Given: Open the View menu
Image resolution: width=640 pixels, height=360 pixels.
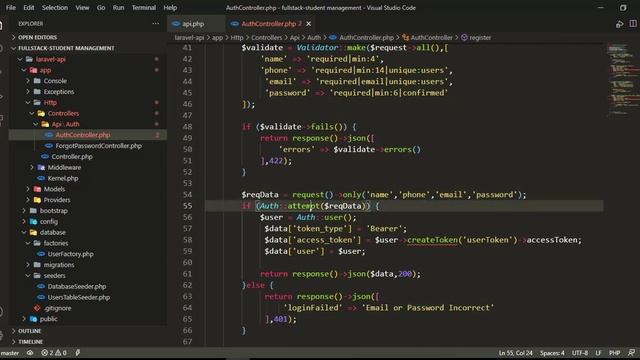Looking at the screenshot, I should (82, 7).
